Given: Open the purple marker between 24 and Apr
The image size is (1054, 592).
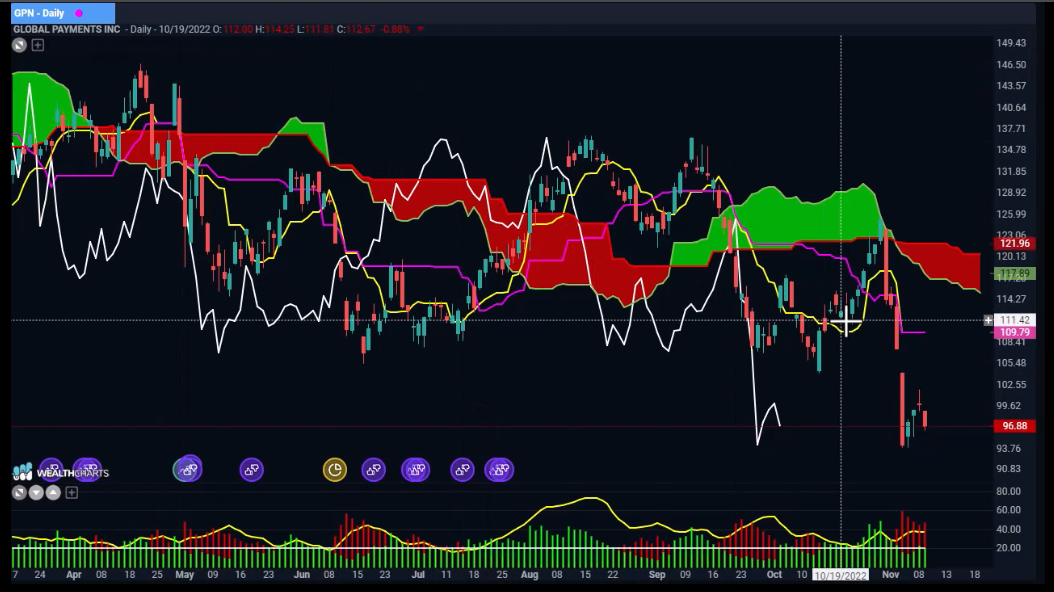Looking at the screenshot, I should tap(52, 468).
